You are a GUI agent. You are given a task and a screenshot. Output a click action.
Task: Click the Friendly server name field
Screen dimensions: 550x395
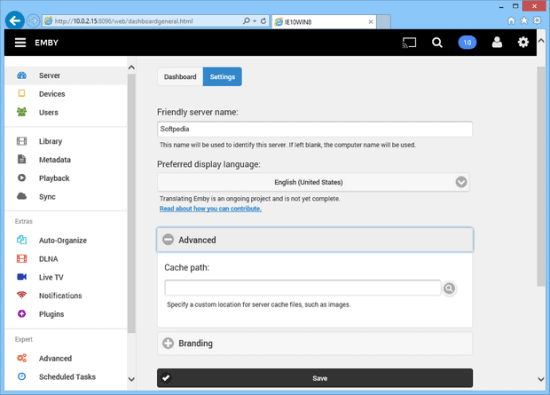tap(315, 129)
